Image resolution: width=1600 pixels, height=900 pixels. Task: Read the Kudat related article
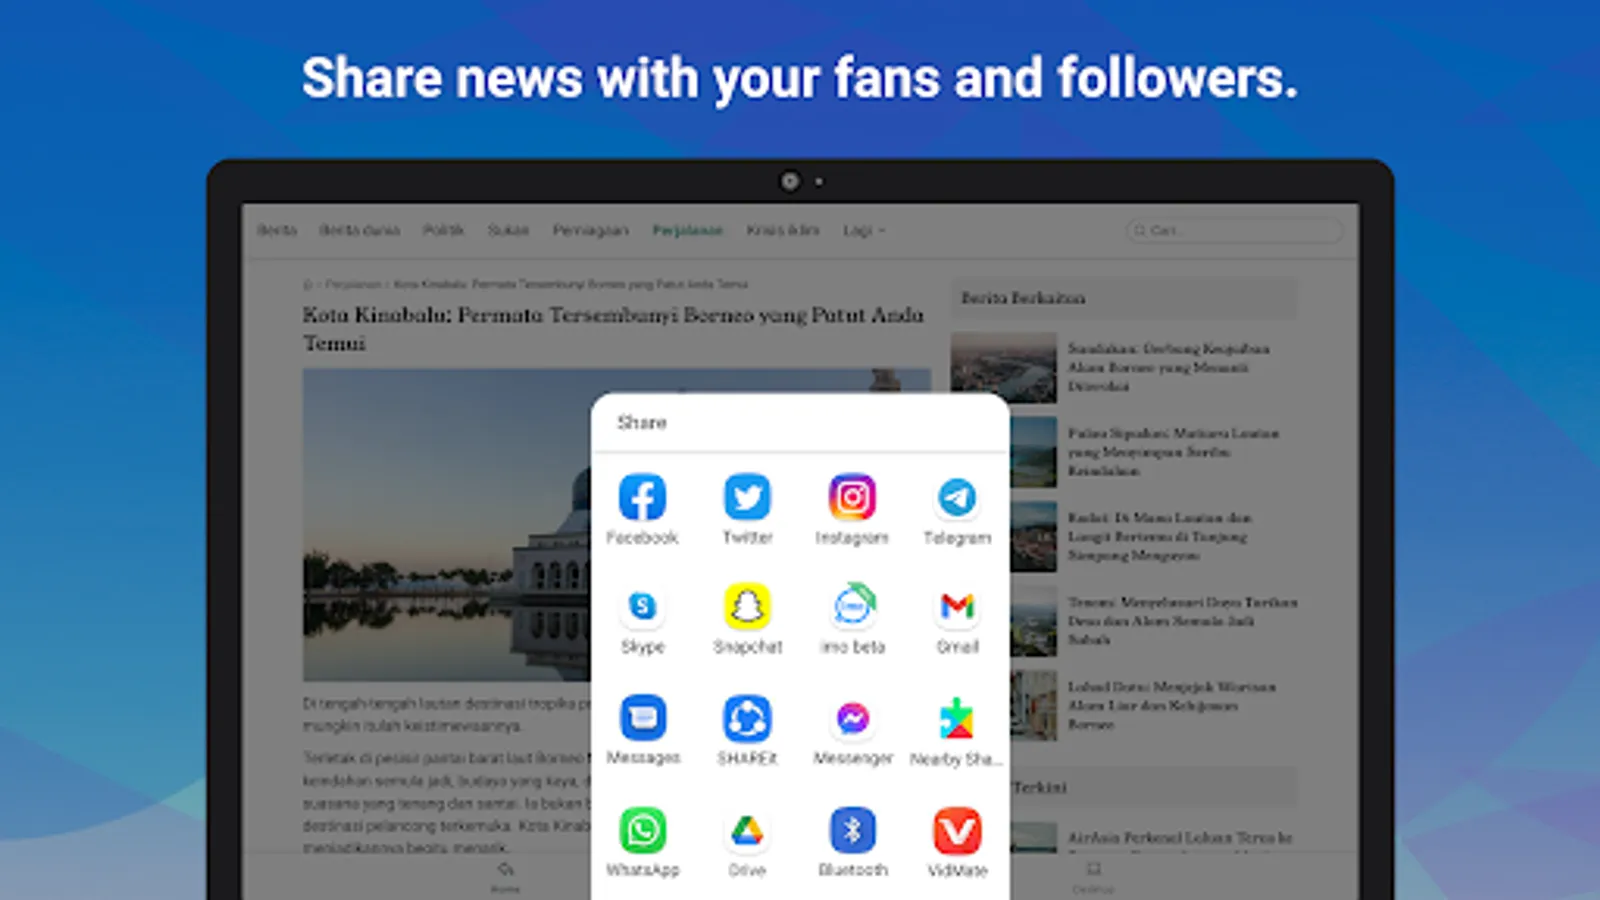[1159, 536]
